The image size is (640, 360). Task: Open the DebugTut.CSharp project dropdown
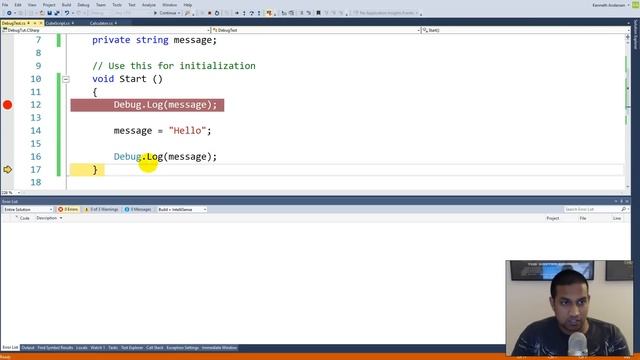tap(106, 30)
